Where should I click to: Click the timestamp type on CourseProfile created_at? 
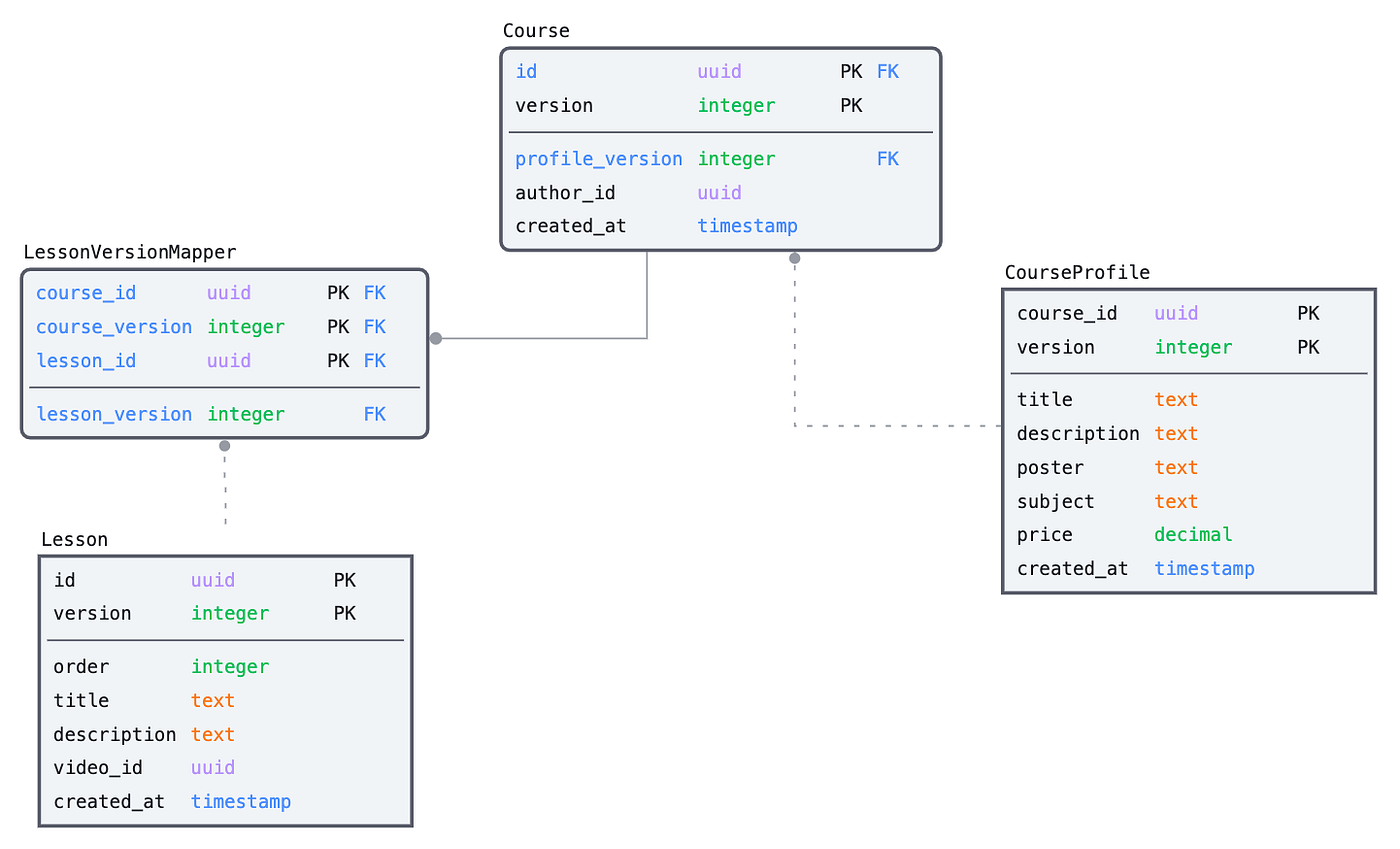tap(1205, 568)
